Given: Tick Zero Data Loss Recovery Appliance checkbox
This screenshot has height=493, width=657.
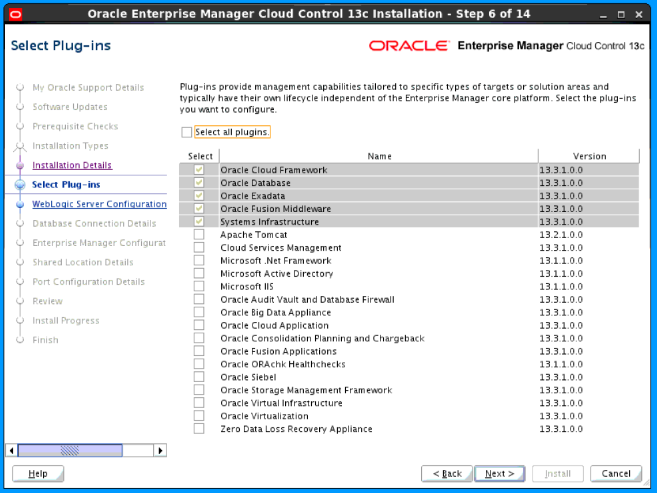Looking at the screenshot, I should coord(199,429).
